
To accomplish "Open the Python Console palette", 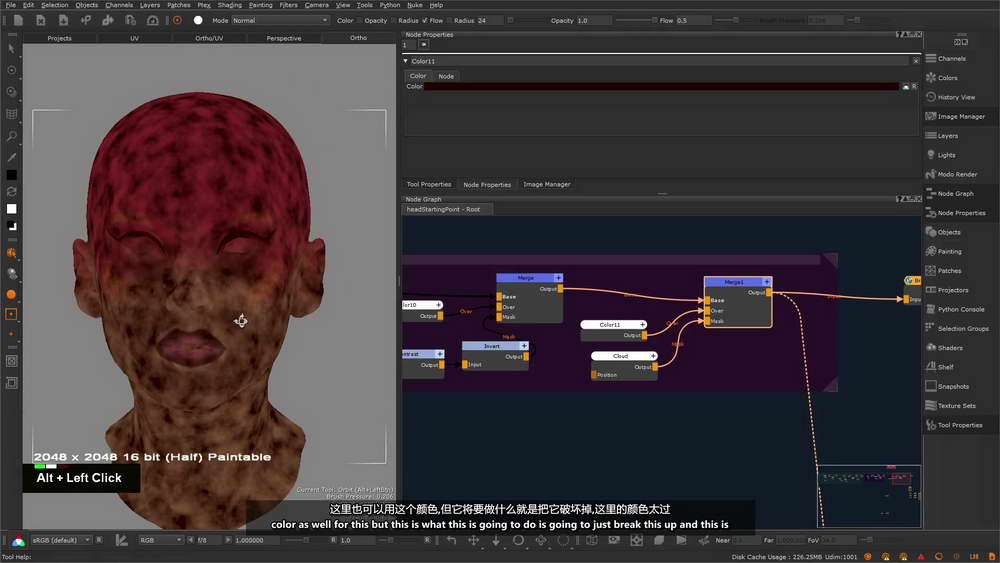I will click(x=961, y=309).
